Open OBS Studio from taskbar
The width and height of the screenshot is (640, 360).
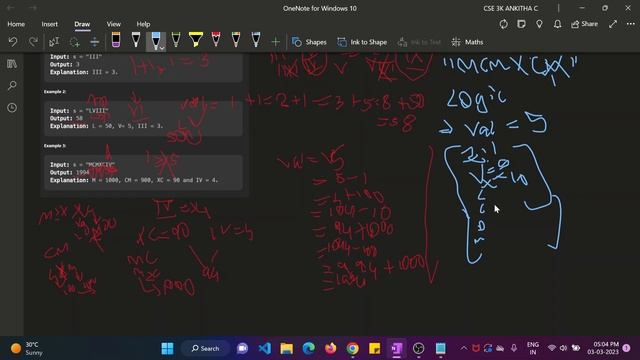click(x=418, y=348)
